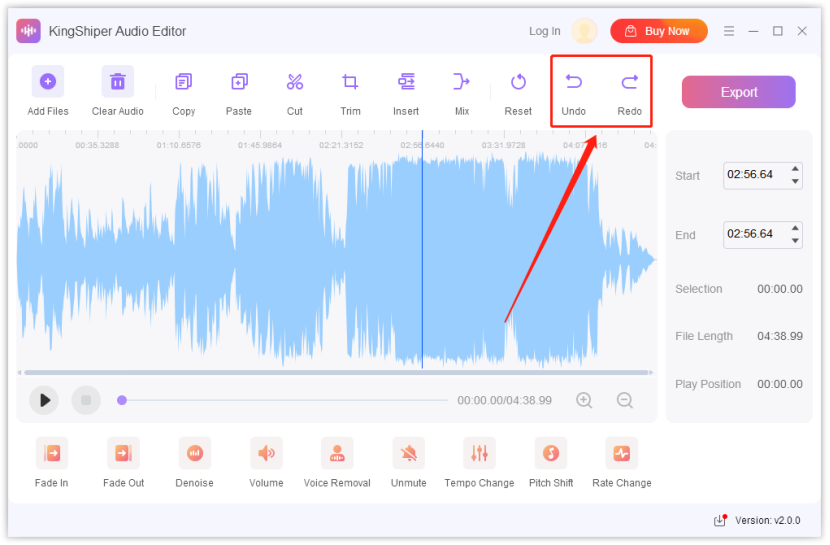830x545 pixels.
Task: Click the KingShiper app logo
Action: [28, 31]
